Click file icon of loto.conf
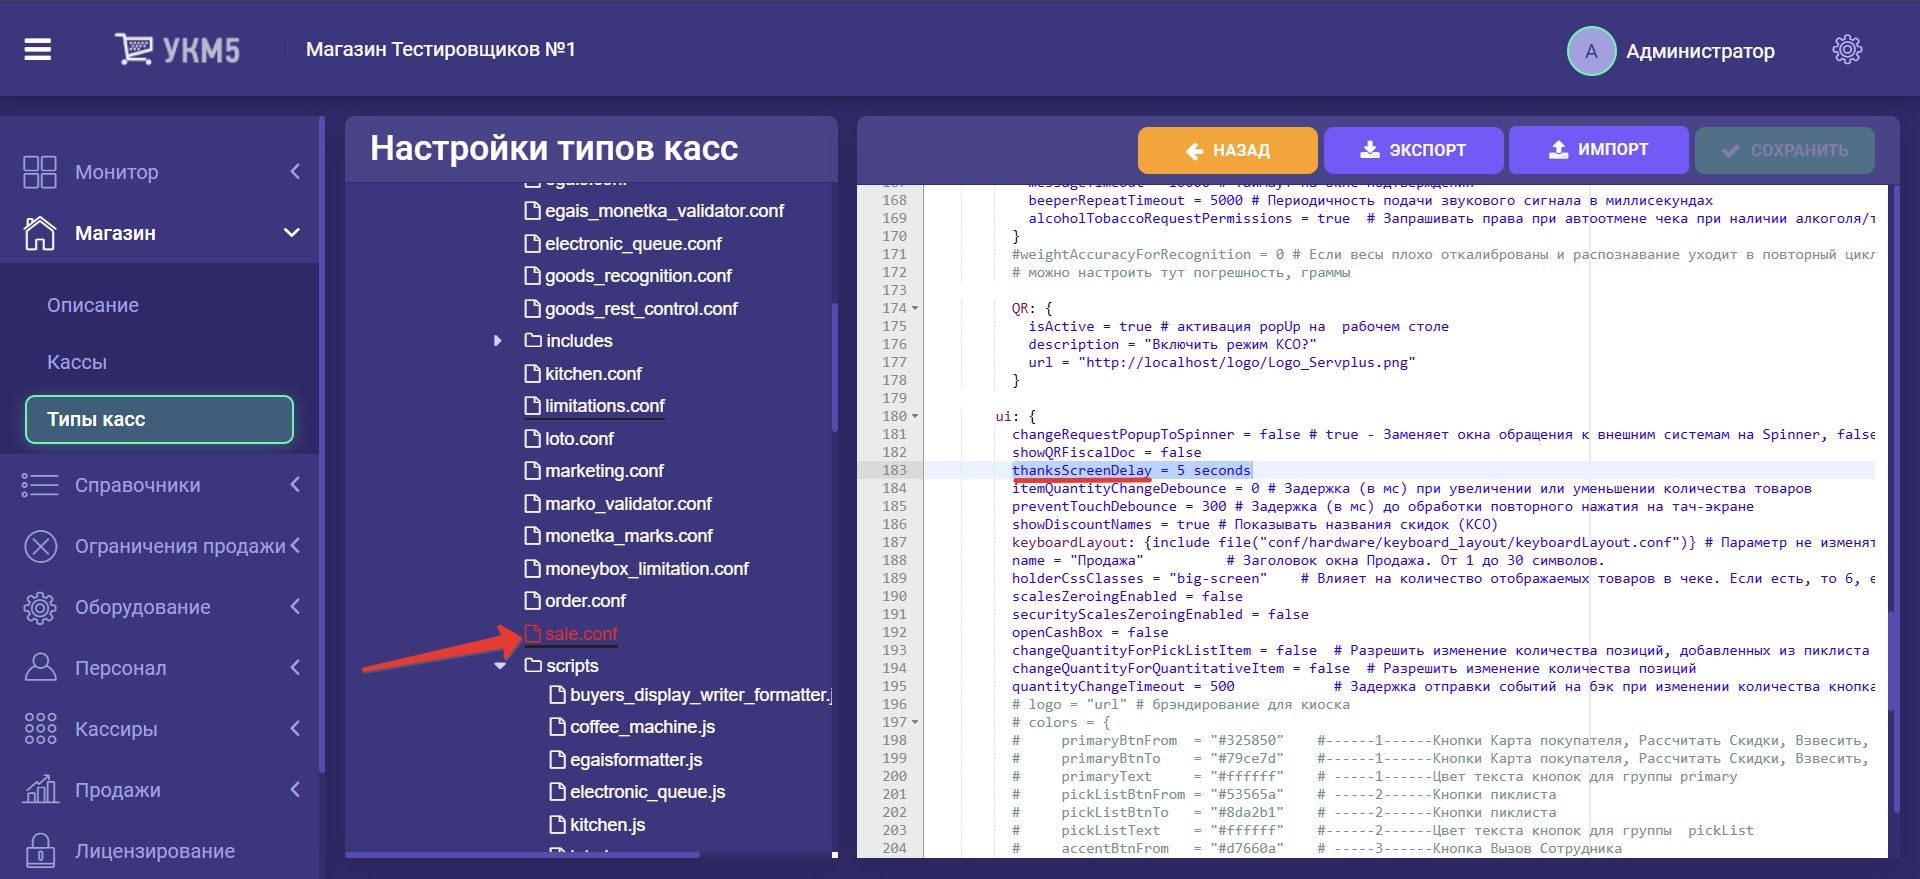 [533, 439]
